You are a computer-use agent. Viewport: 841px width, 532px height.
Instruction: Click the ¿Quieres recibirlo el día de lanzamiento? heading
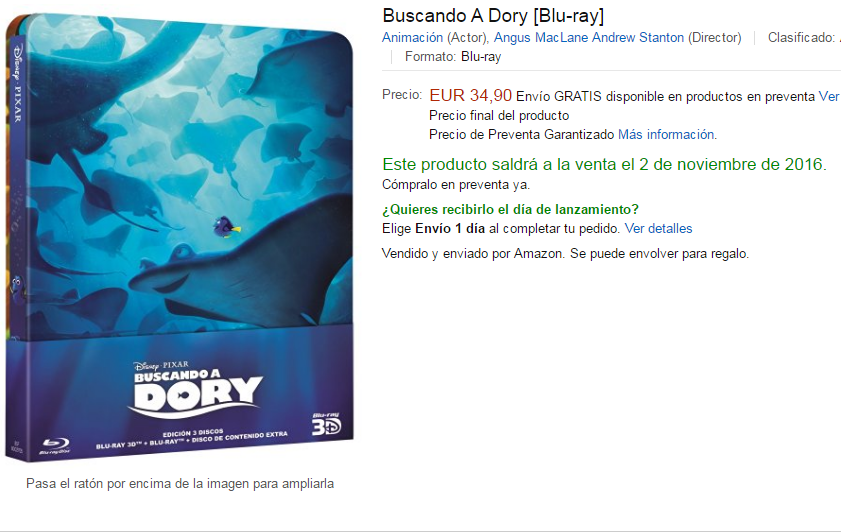click(x=510, y=209)
